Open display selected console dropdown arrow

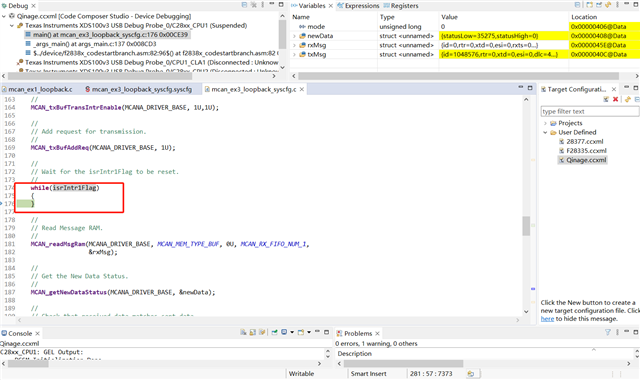(x=292, y=332)
